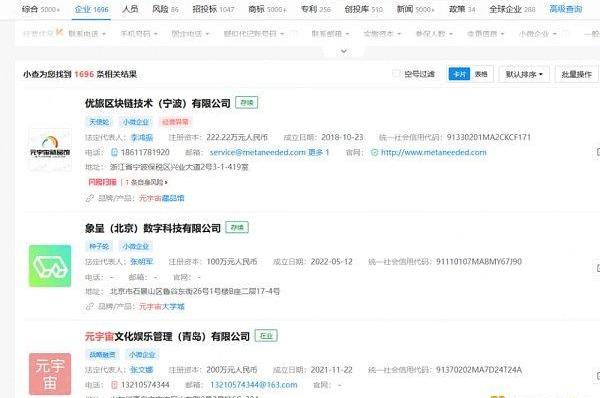Open the 高级查询 advanced search link
The height and width of the screenshot is (398, 600).
coord(566,9)
